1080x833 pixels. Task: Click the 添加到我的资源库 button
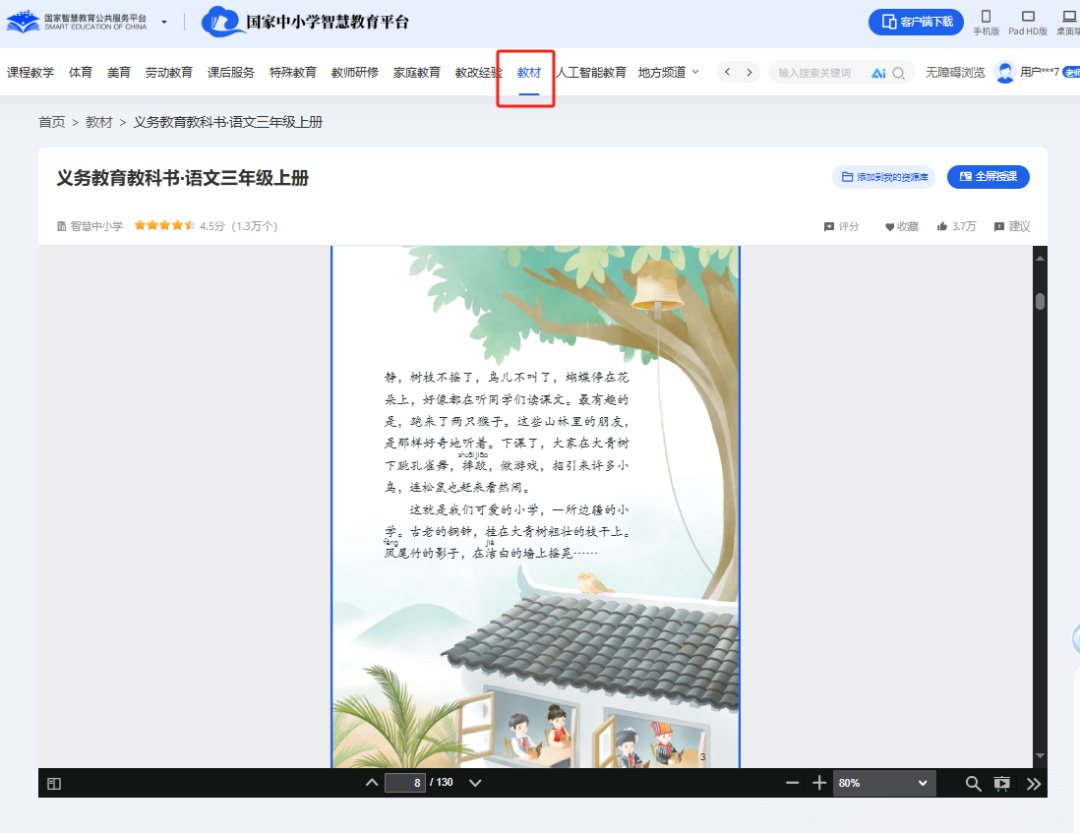click(884, 177)
